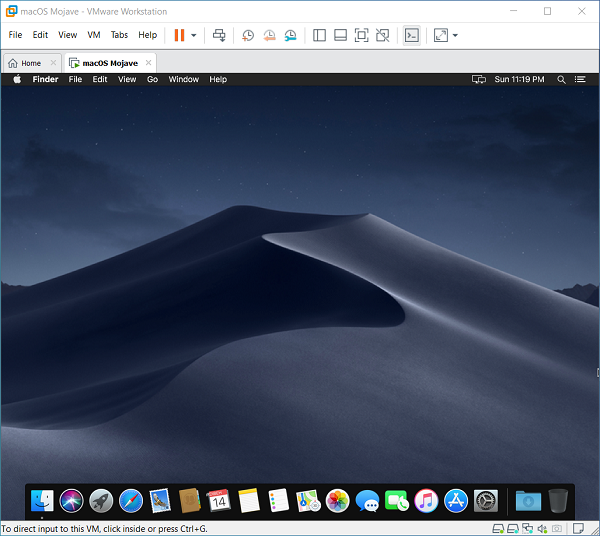Screen dimensions: 600x536
Task: Click the CD/DVD drive status icon
Action: click(x=513, y=529)
